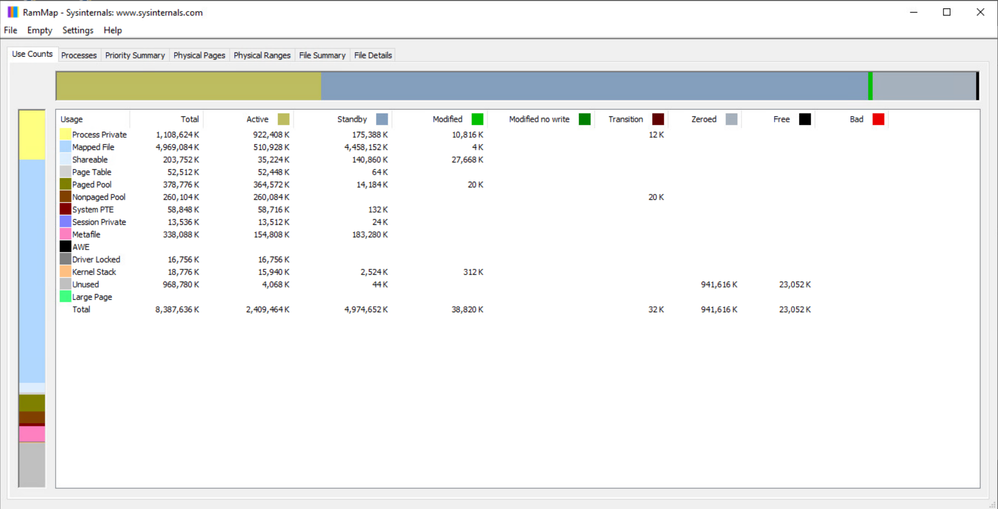Click the Mapped File standby value 4,458,152 K
The width and height of the screenshot is (998, 509).
click(x=366, y=147)
